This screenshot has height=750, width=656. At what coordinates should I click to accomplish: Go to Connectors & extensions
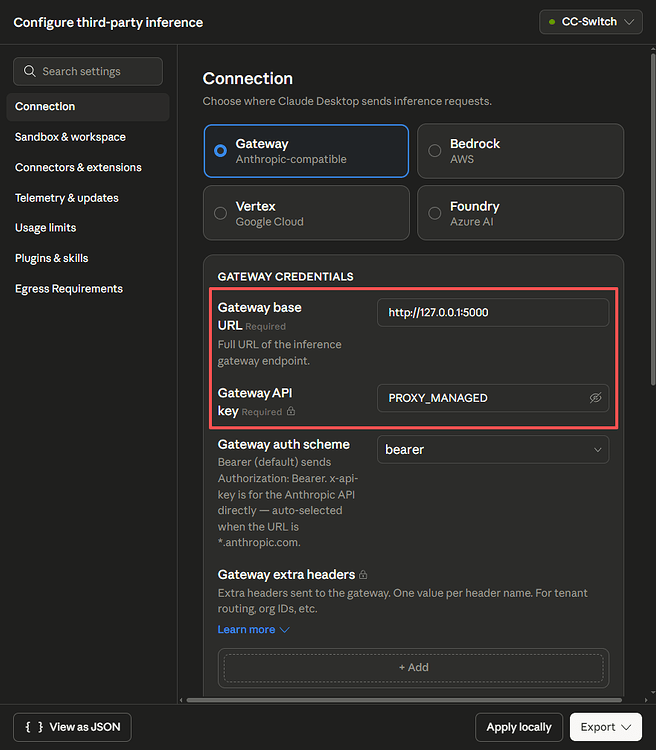78,167
